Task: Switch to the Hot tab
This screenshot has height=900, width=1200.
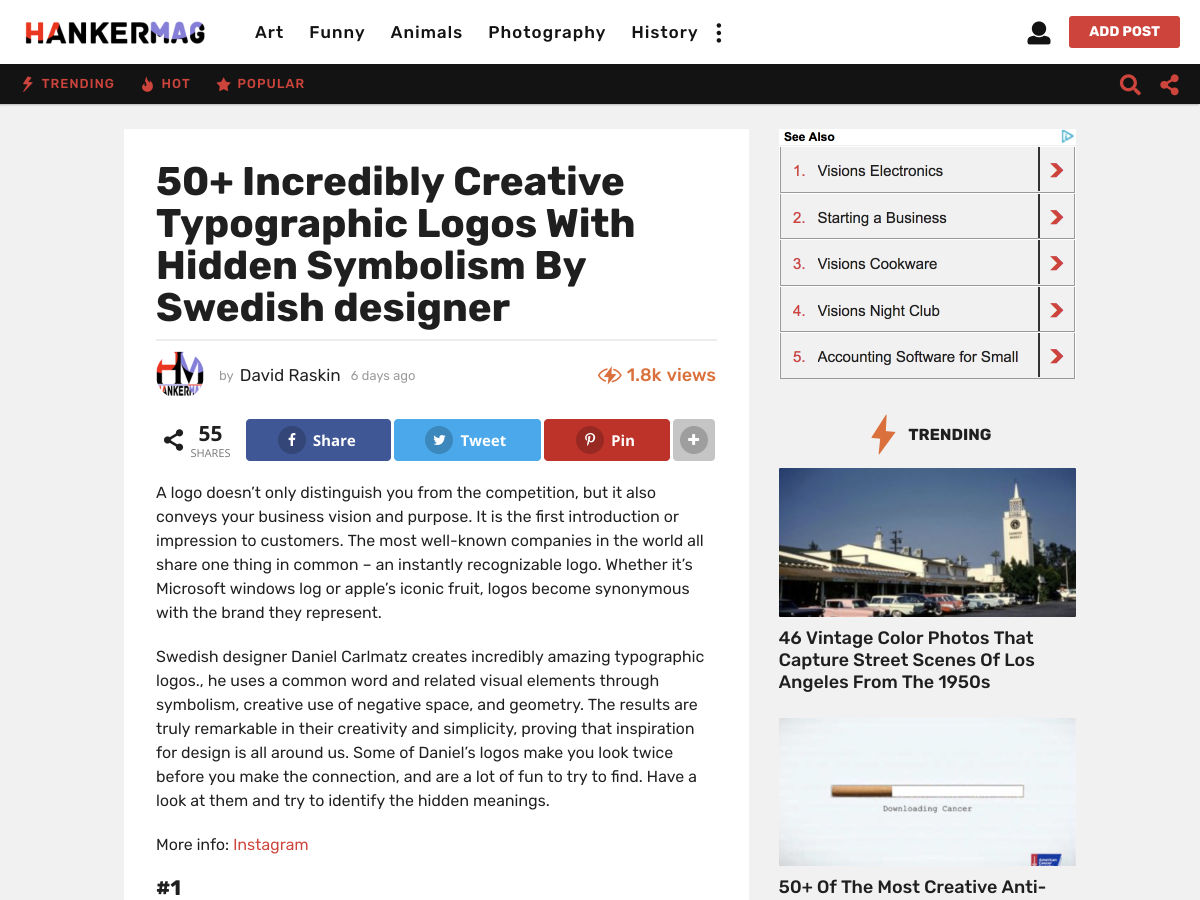Action: [165, 84]
